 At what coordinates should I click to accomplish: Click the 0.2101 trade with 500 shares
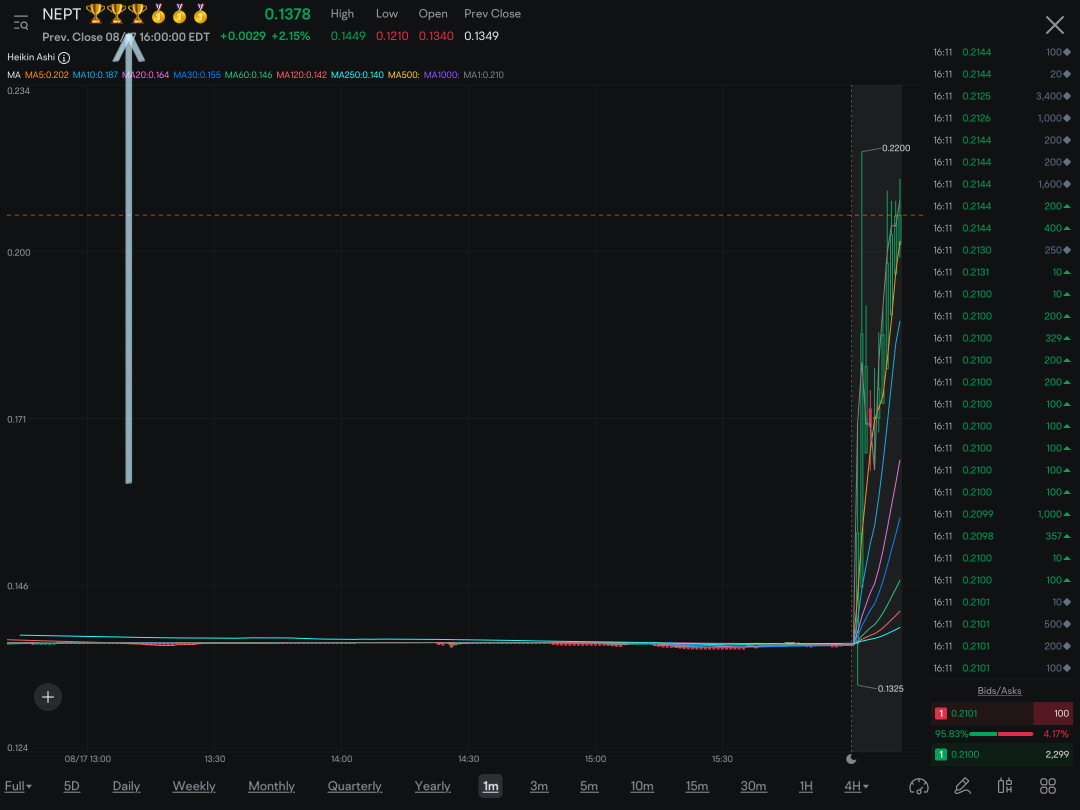(1002, 625)
